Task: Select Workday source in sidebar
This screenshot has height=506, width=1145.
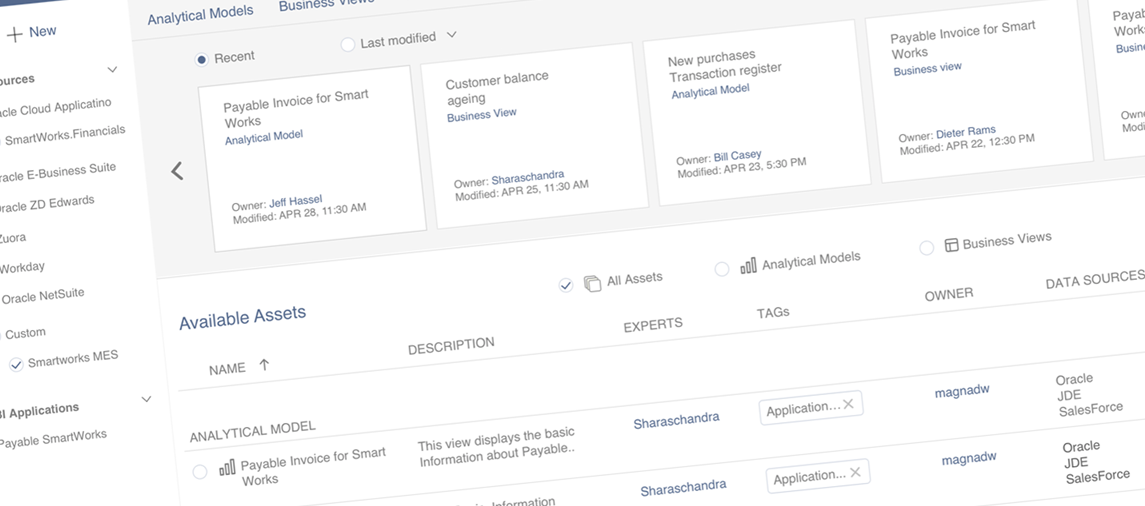Action: point(22,268)
